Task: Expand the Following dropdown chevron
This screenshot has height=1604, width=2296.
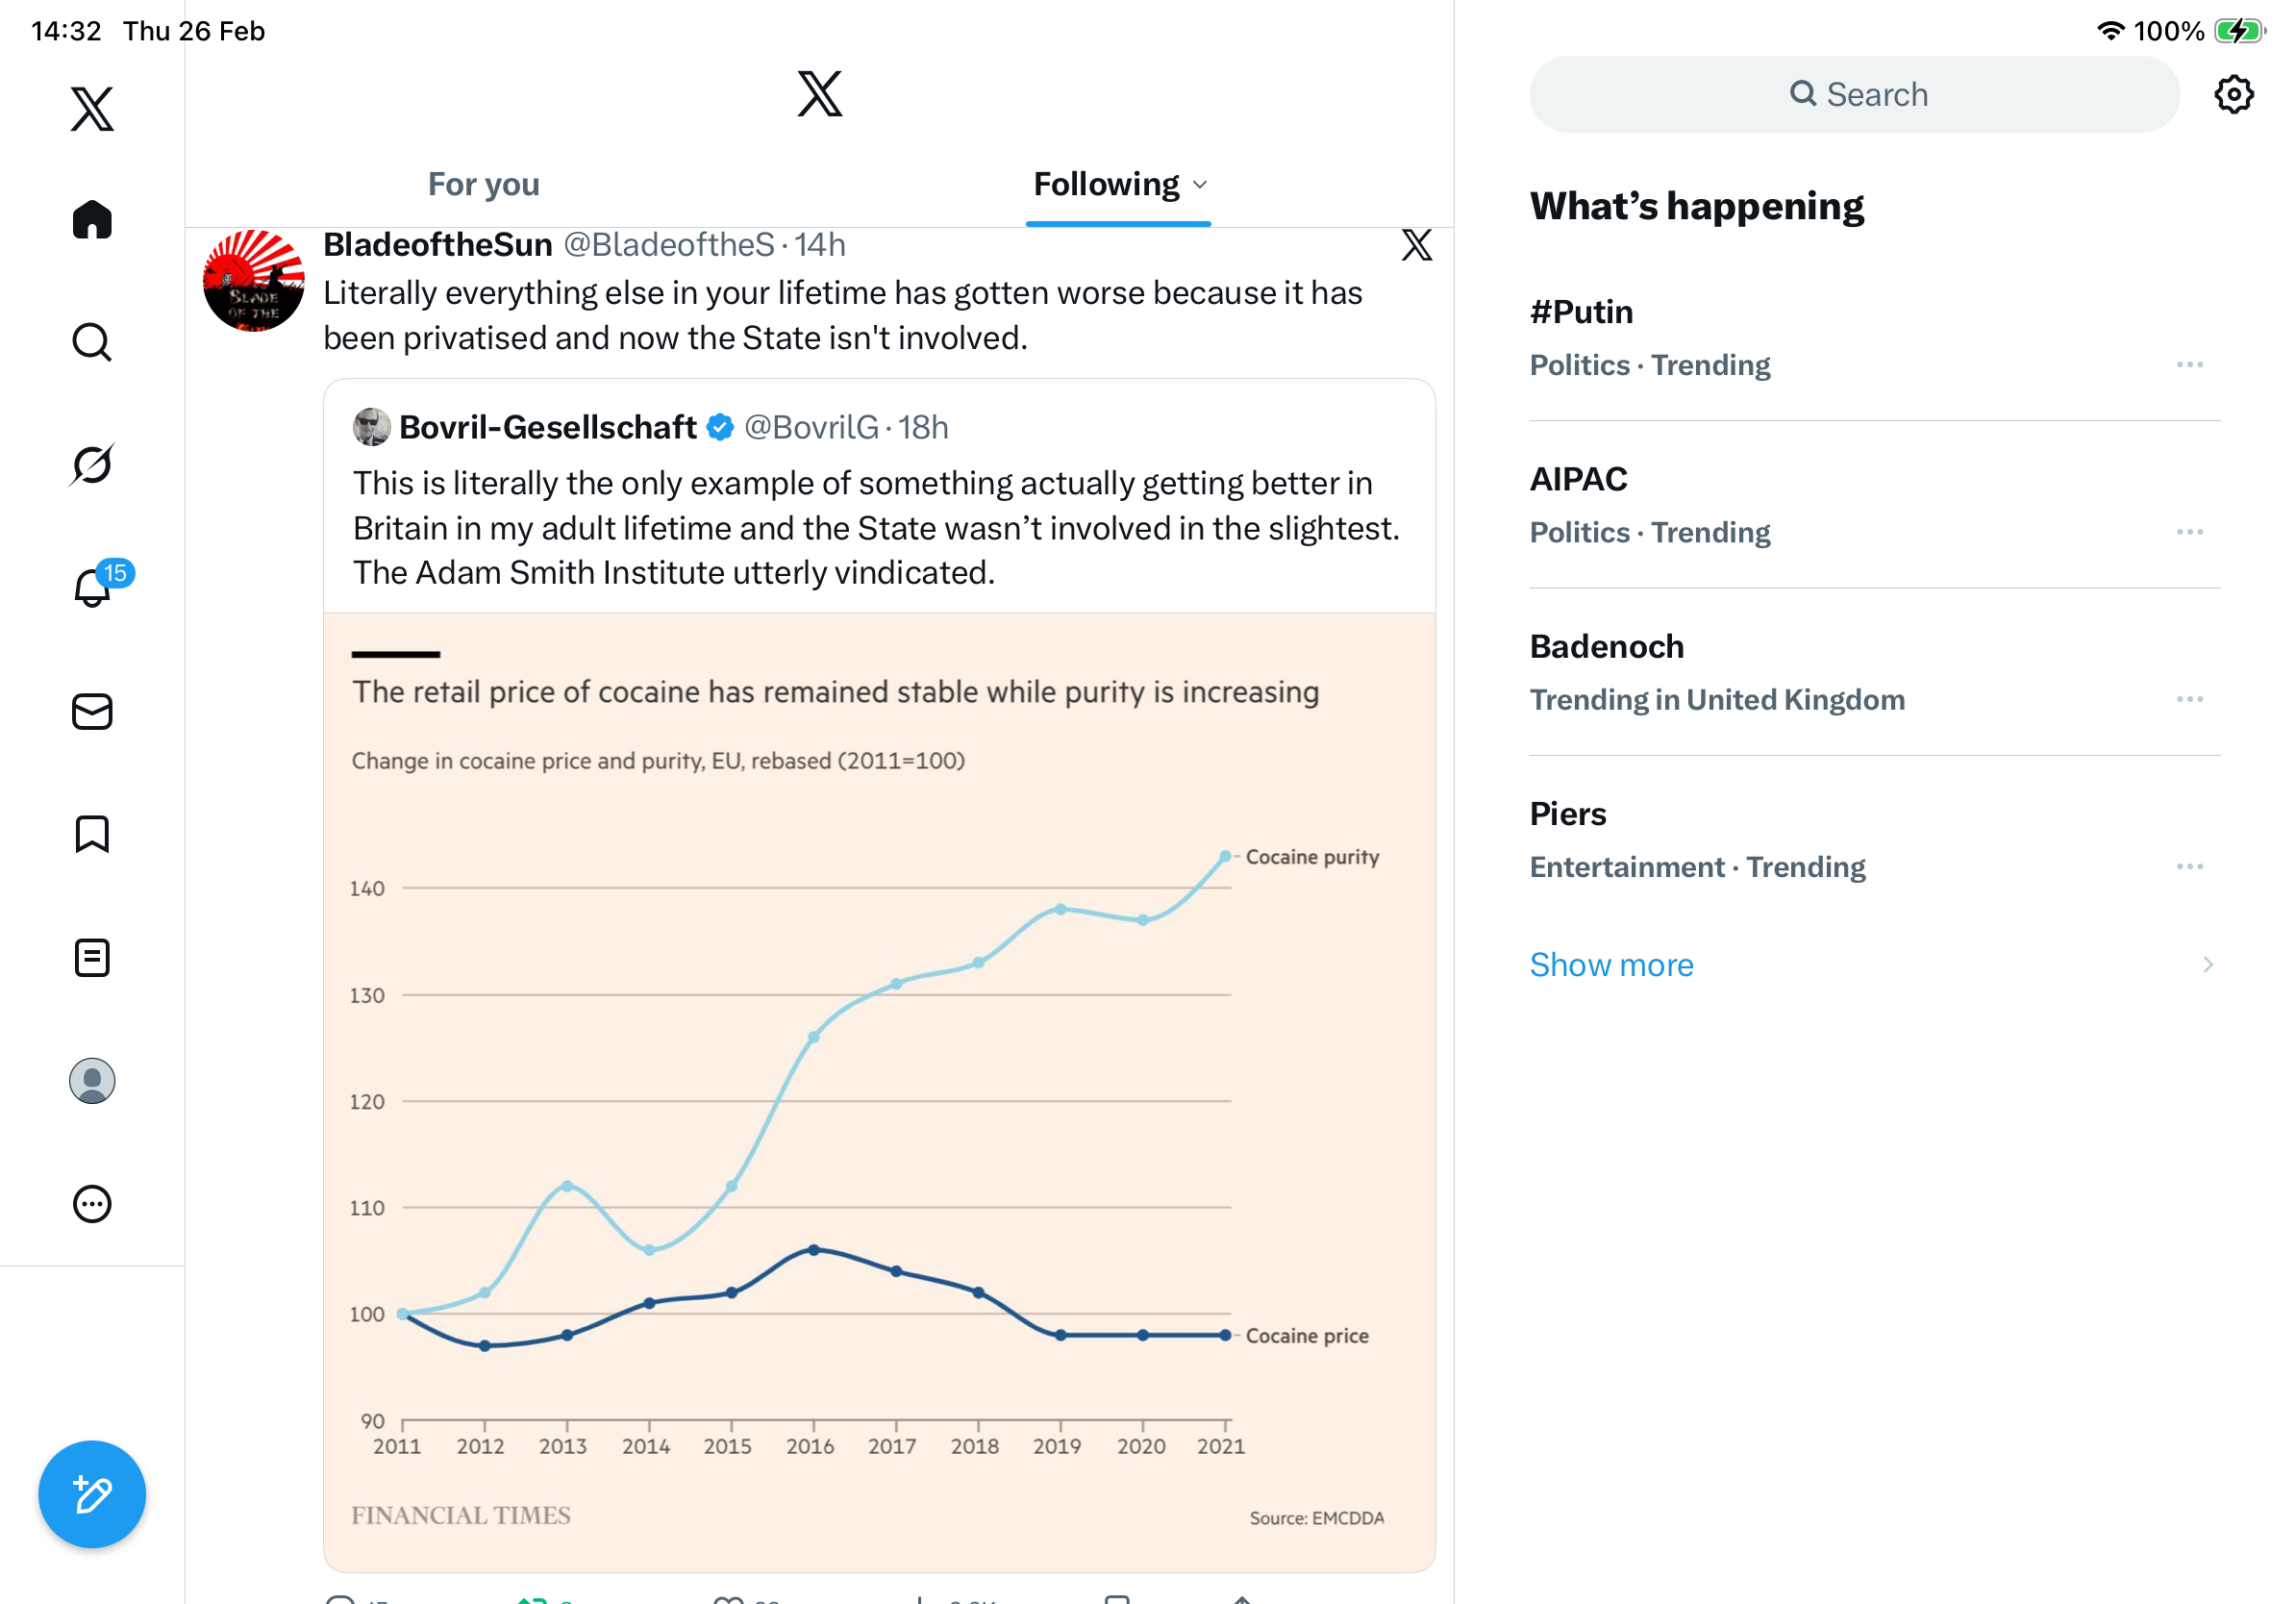Action: pos(1200,185)
